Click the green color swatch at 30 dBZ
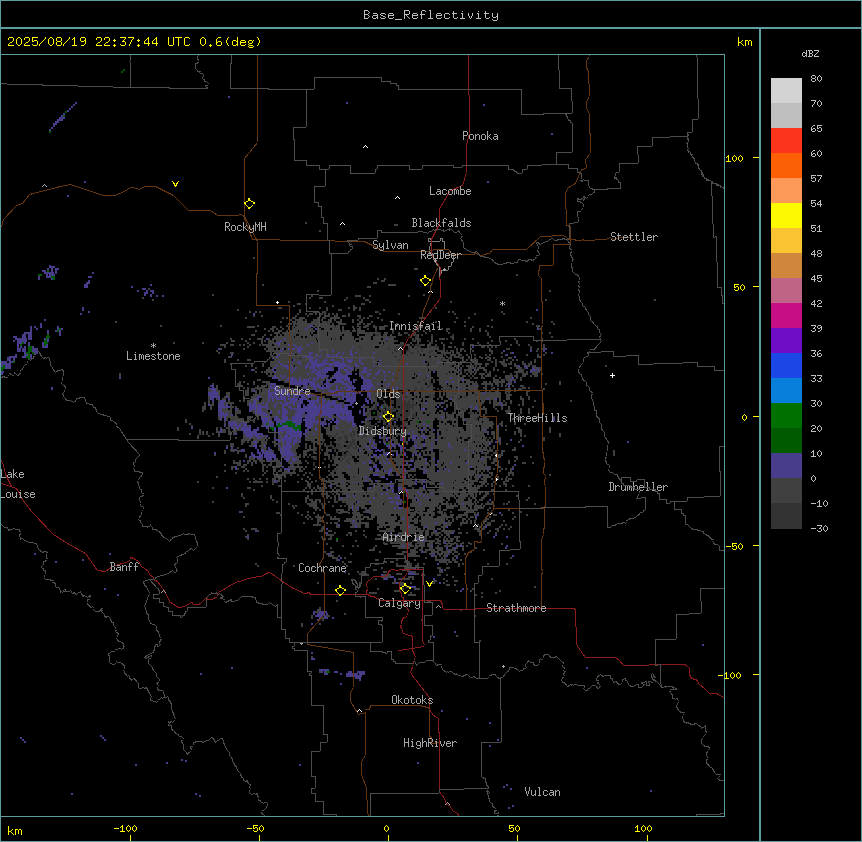 (786, 416)
